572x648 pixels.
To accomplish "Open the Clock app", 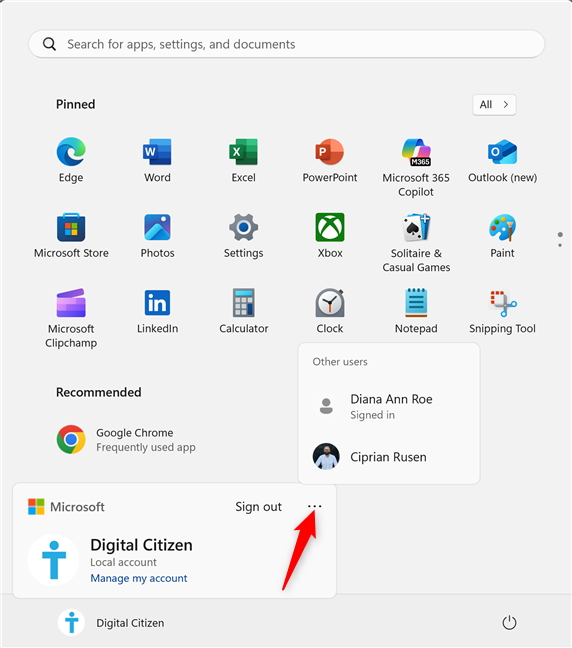I will (x=330, y=311).
